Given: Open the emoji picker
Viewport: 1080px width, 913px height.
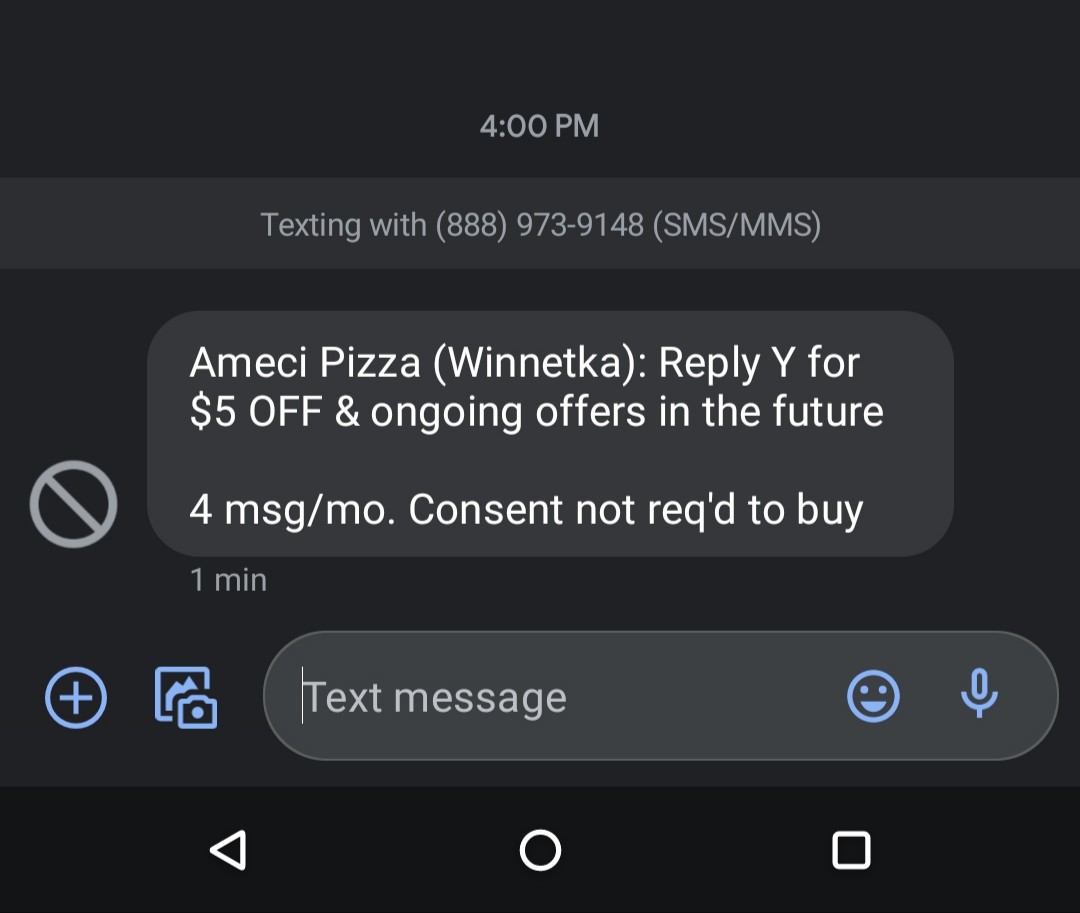Looking at the screenshot, I should [873, 696].
